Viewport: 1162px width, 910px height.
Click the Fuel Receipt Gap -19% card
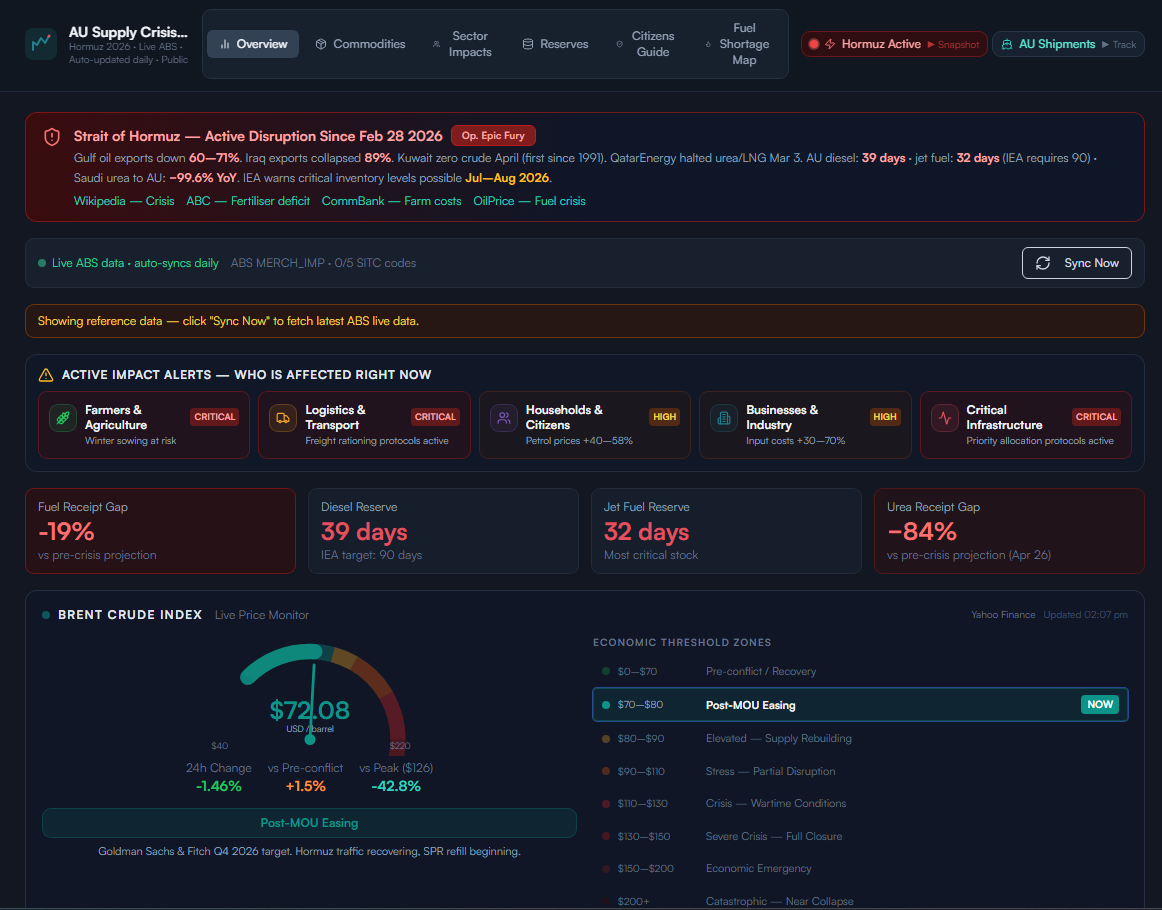tap(160, 531)
